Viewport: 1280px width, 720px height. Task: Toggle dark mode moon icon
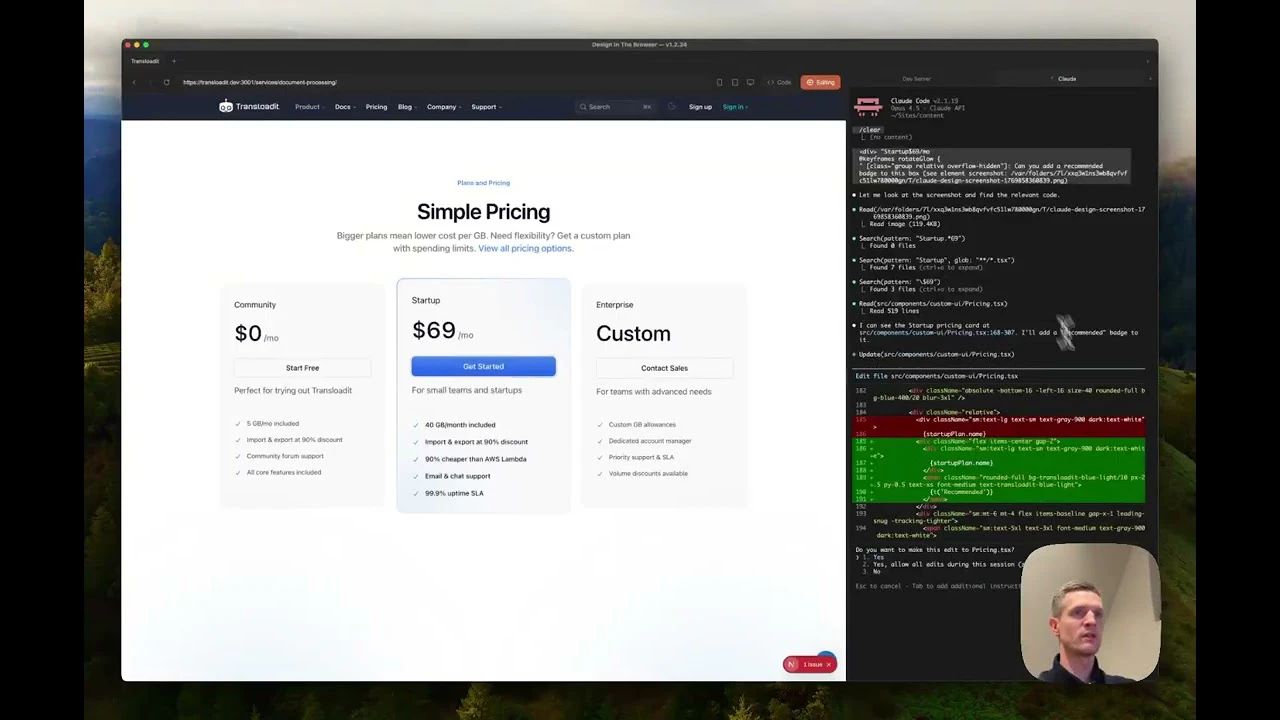point(672,107)
